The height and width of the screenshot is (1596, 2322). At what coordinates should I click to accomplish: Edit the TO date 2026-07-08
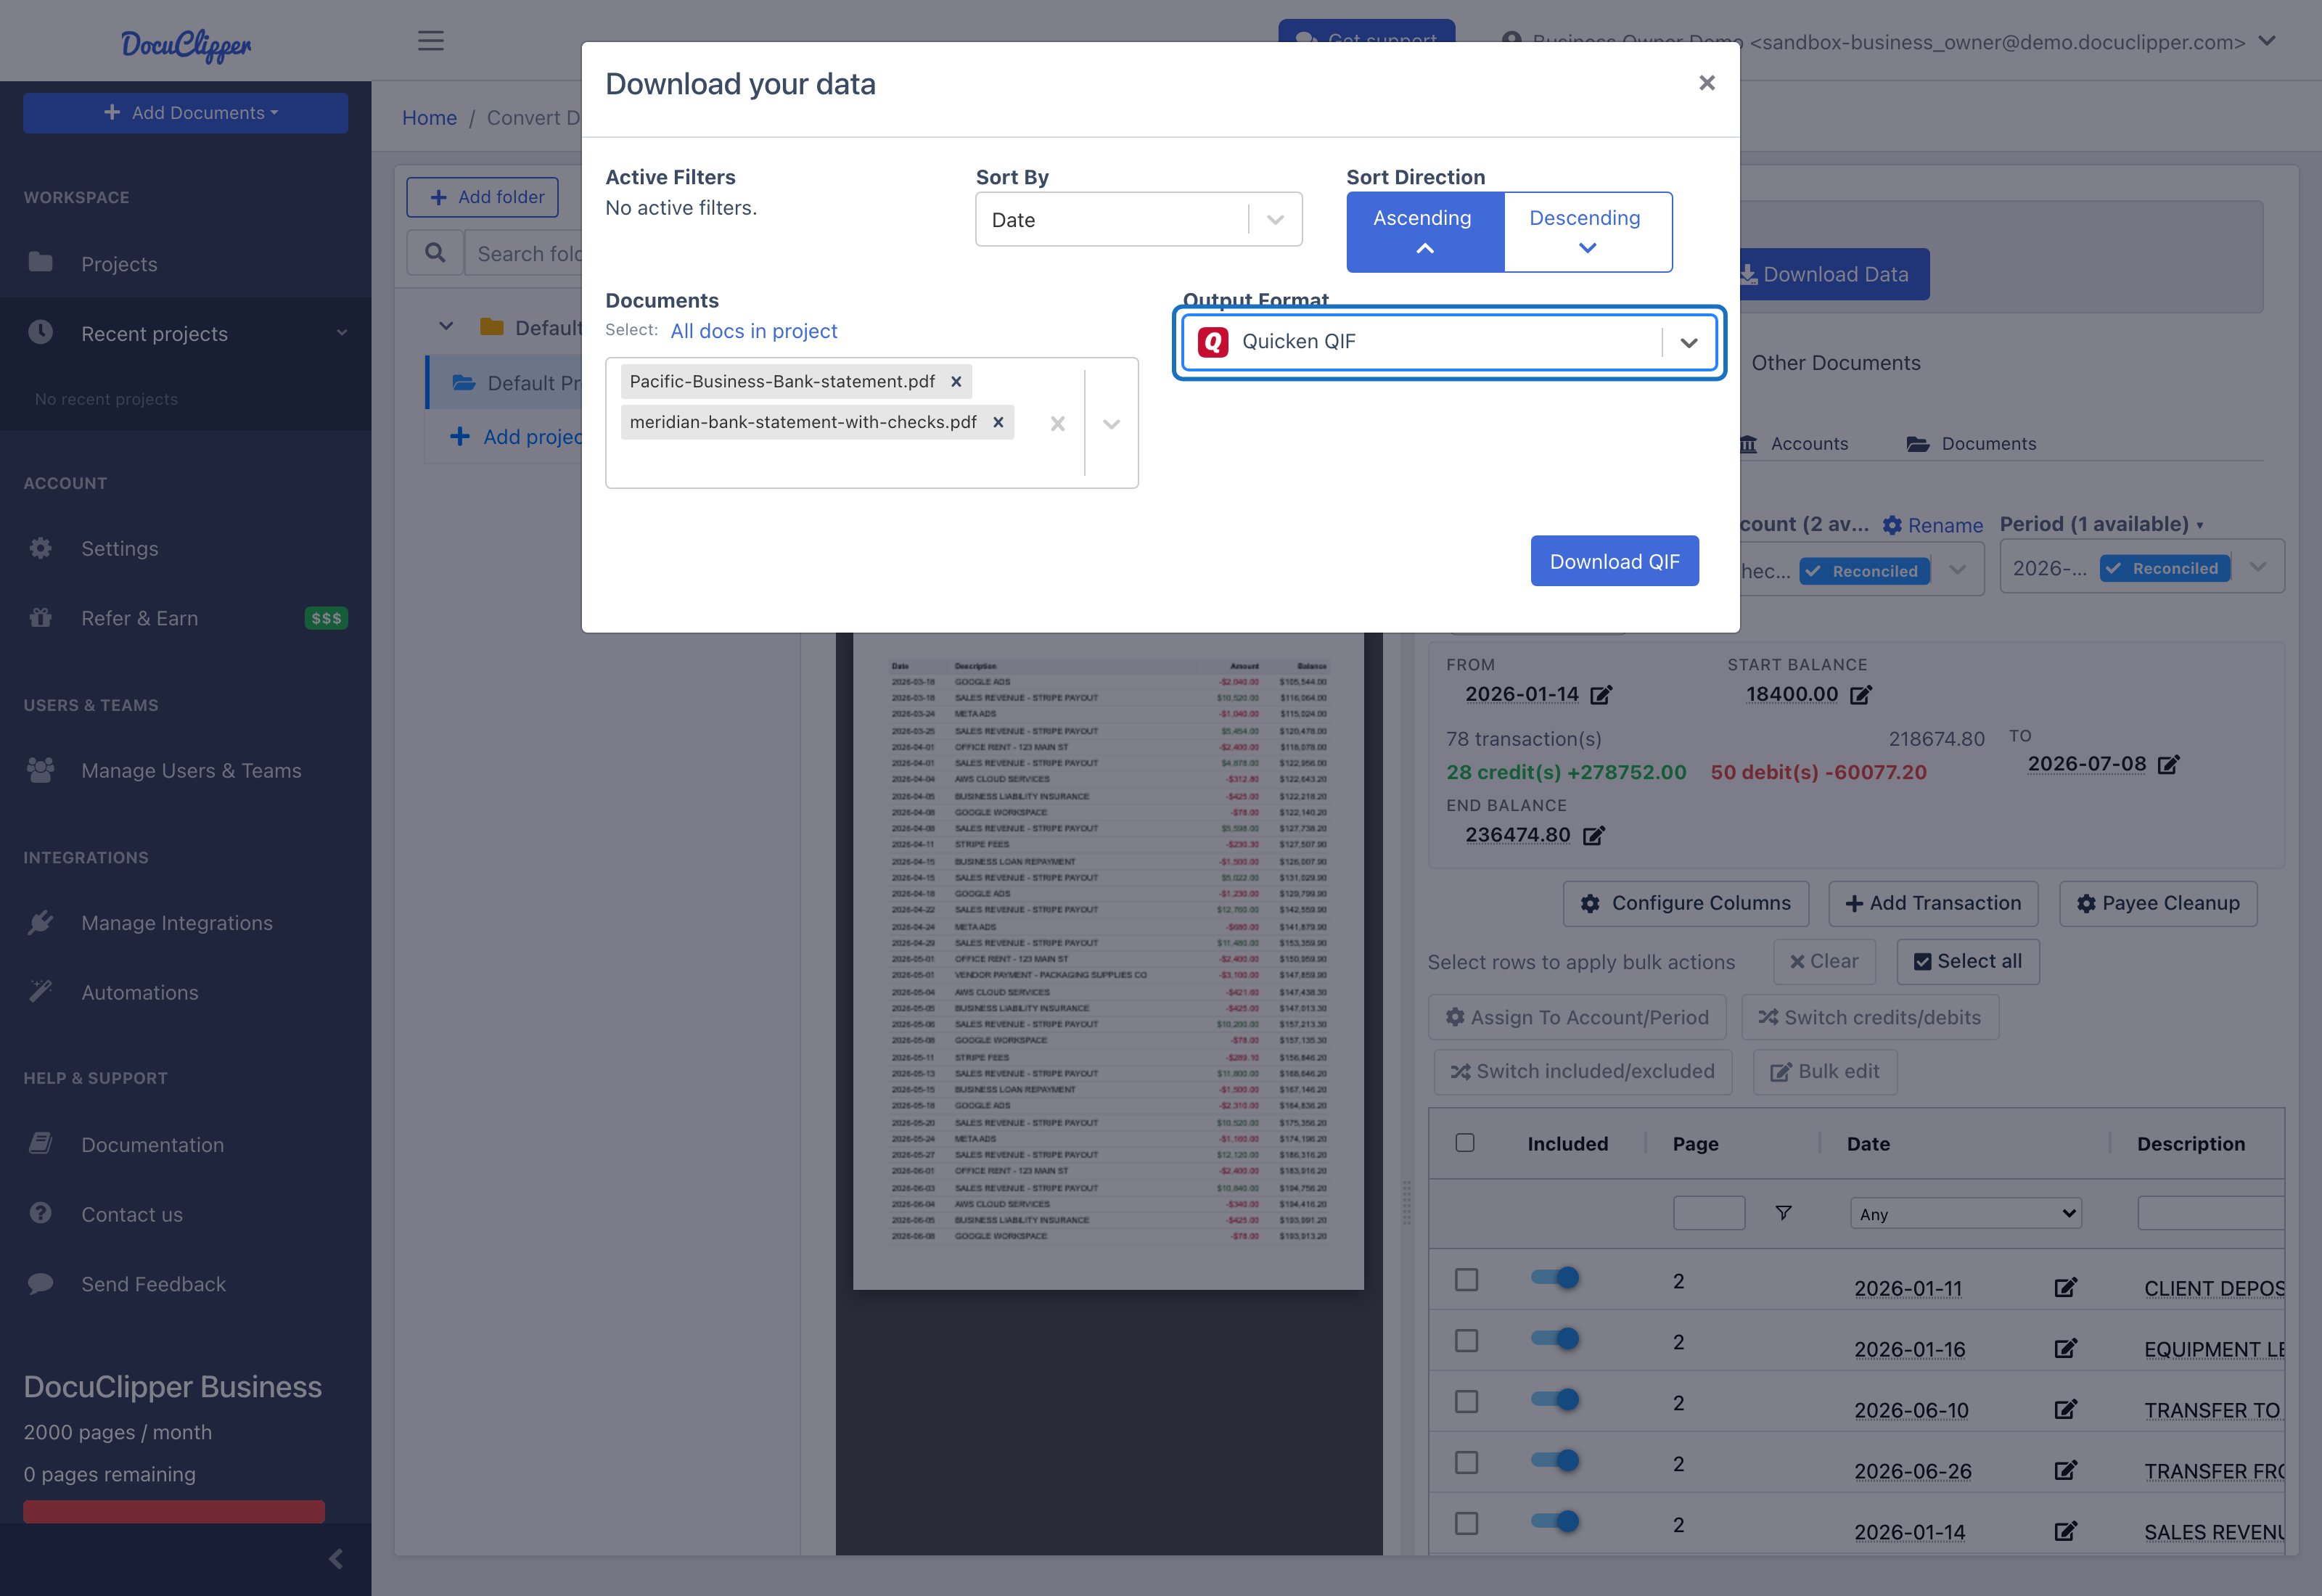click(x=2168, y=764)
